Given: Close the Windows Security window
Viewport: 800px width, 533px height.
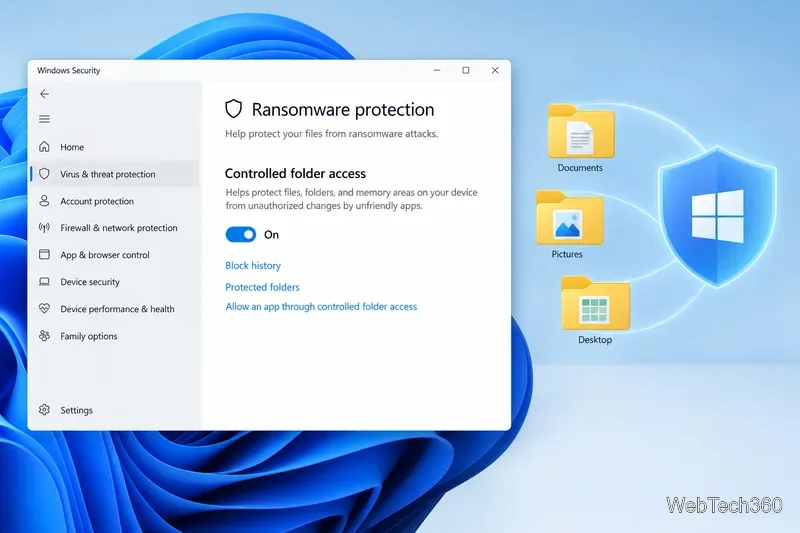Looking at the screenshot, I should [x=495, y=70].
